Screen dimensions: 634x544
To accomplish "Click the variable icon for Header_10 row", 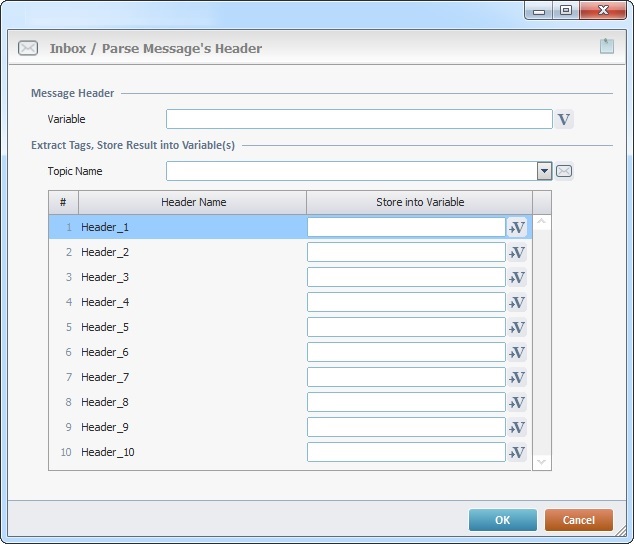I will click(x=517, y=452).
